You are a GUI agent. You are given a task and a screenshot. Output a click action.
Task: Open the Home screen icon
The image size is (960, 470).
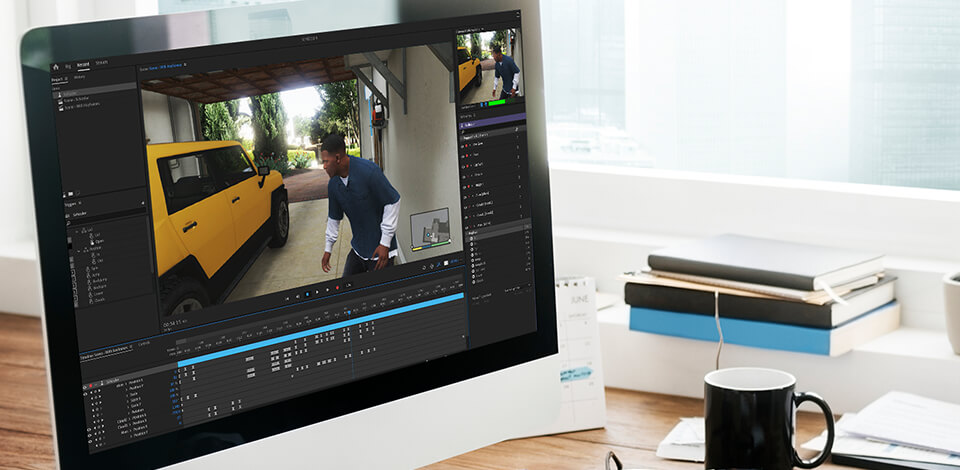pyautogui.click(x=56, y=67)
